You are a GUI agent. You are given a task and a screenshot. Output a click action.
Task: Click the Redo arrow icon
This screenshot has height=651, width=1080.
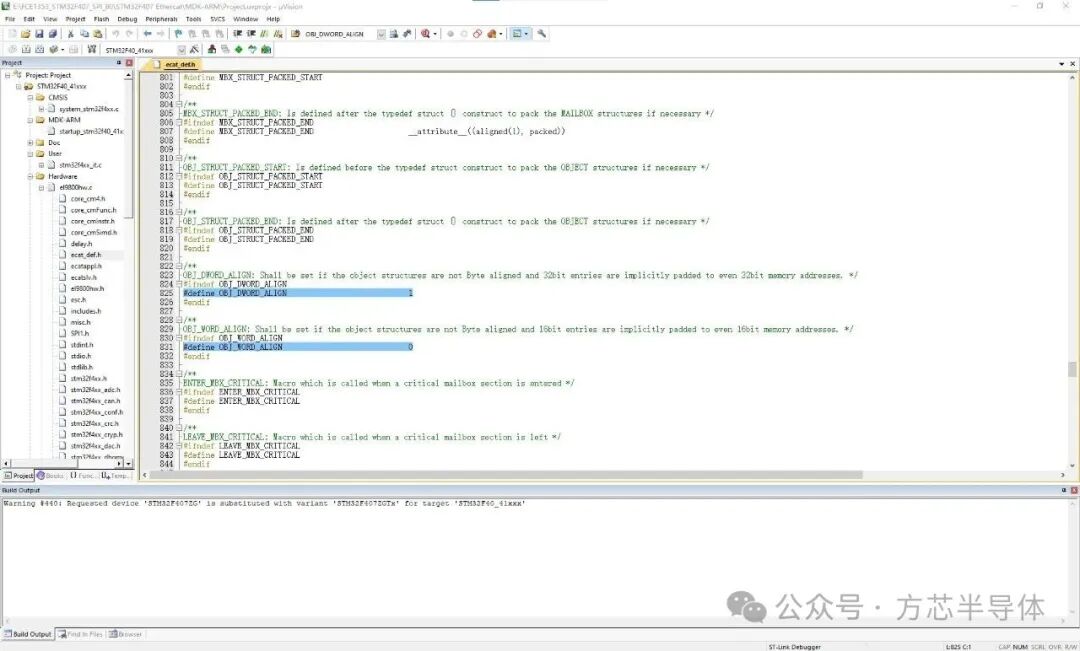tap(129, 33)
